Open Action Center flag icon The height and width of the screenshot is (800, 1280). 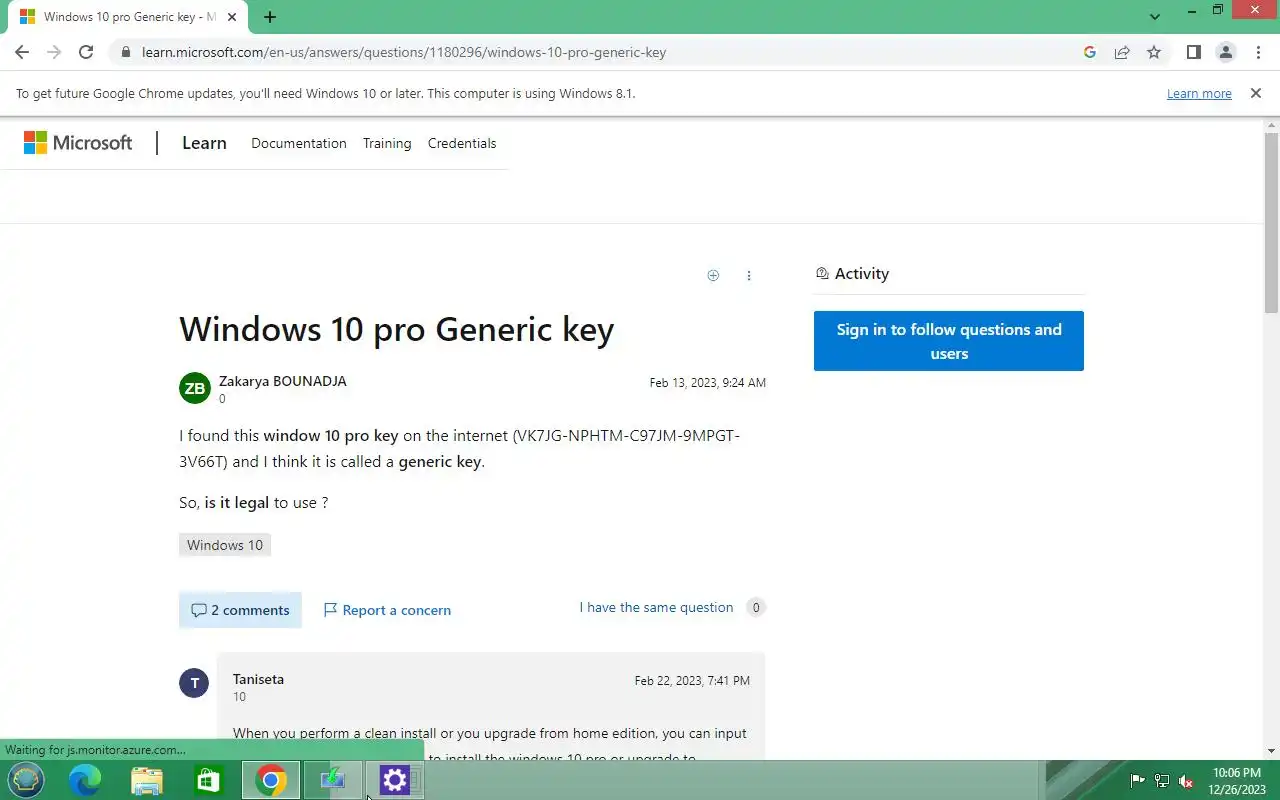pyautogui.click(x=1137, y=781)
